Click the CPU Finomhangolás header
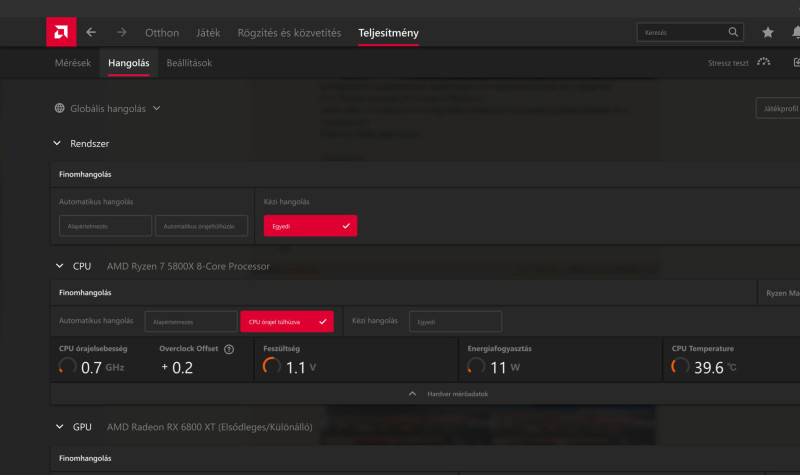The height and width of the screenshot is (475, 800). coord(85,293)
